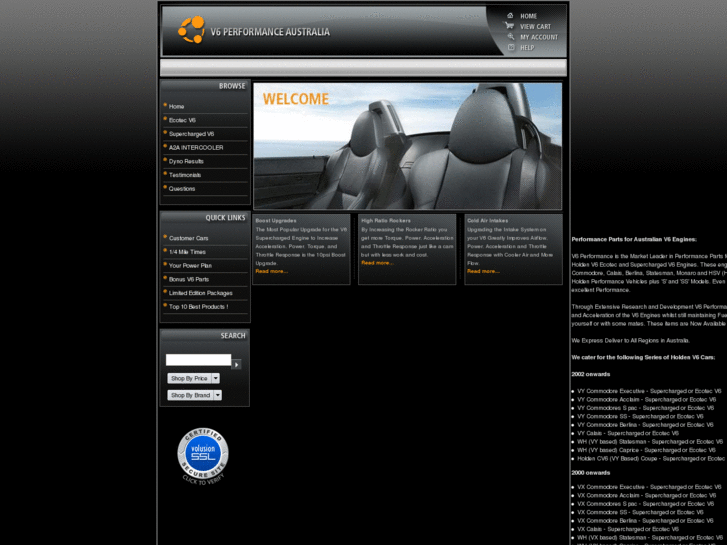Open A2A INTERCOOLER category

pos(196,147)
